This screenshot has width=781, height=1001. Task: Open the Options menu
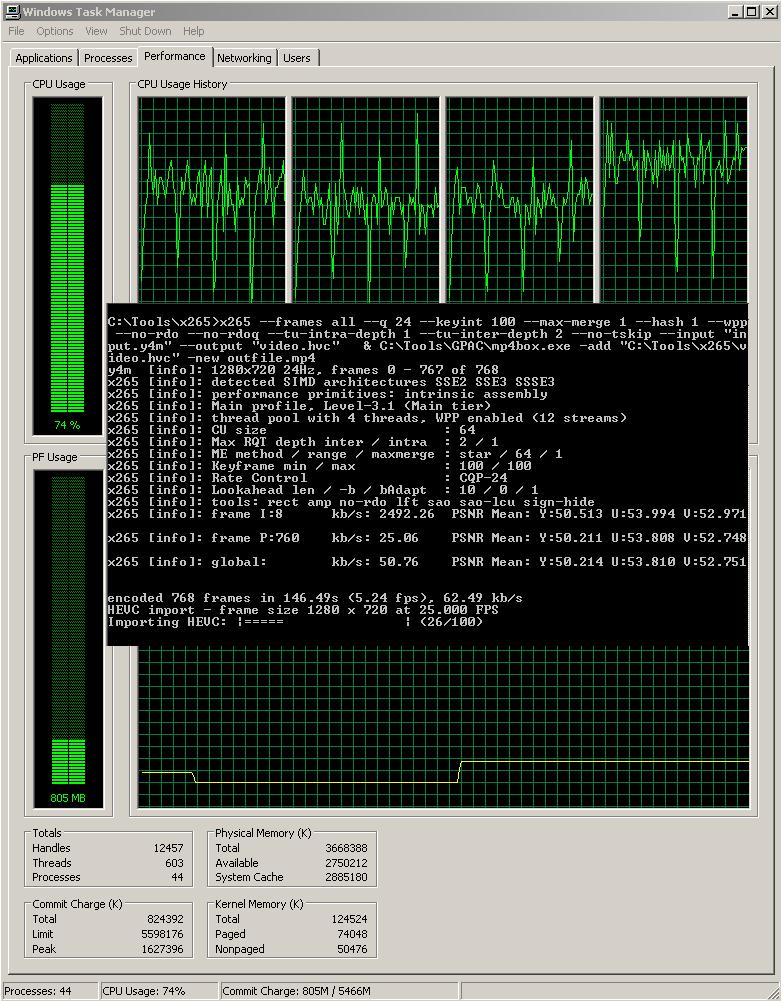[54, 31]
